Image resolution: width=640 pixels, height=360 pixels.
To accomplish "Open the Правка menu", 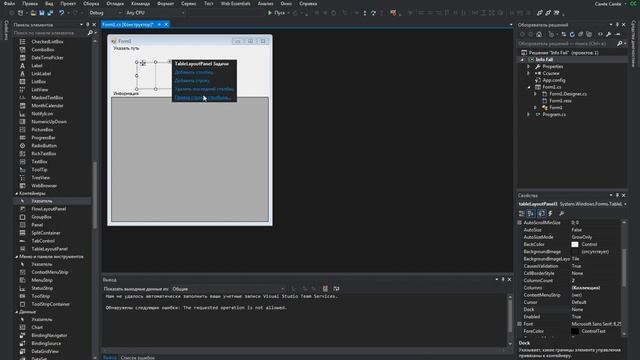I will tap(30, 4).
